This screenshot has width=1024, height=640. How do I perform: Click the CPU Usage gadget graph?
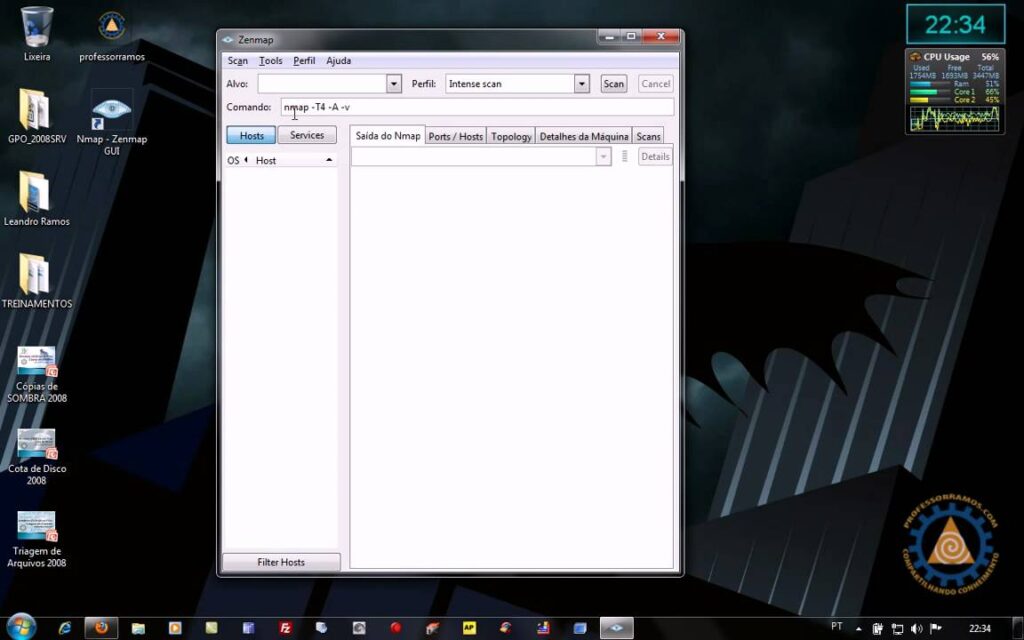click(x=955, y=119)
